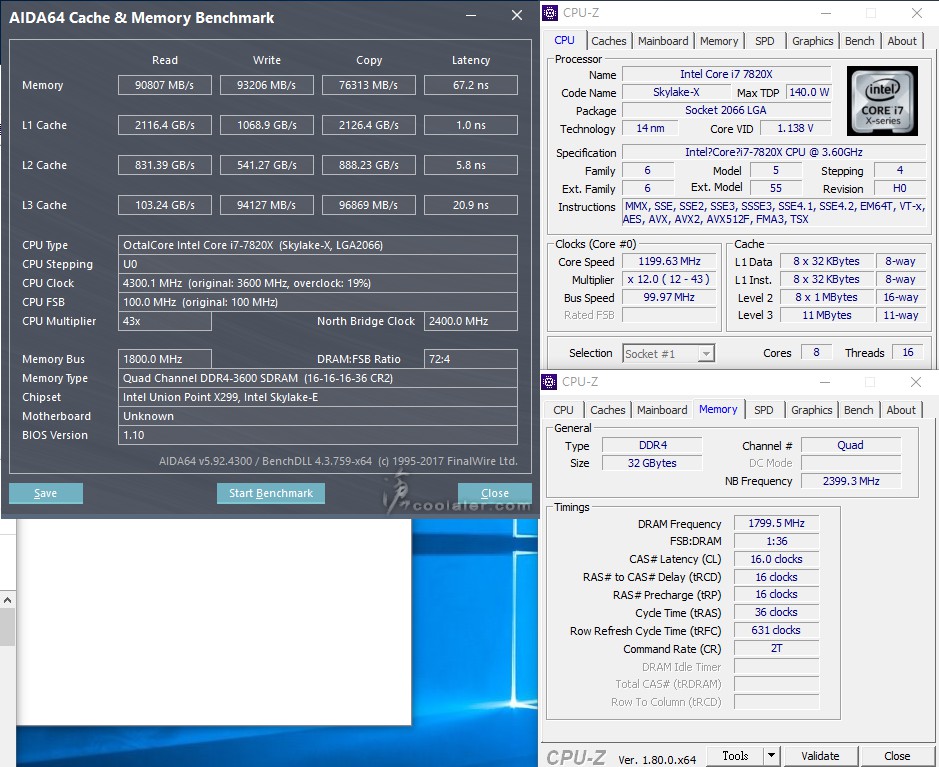
Task: Select Bench tab in top CPU-Z window
Action: pyautogui.click(x=859, y=41)
